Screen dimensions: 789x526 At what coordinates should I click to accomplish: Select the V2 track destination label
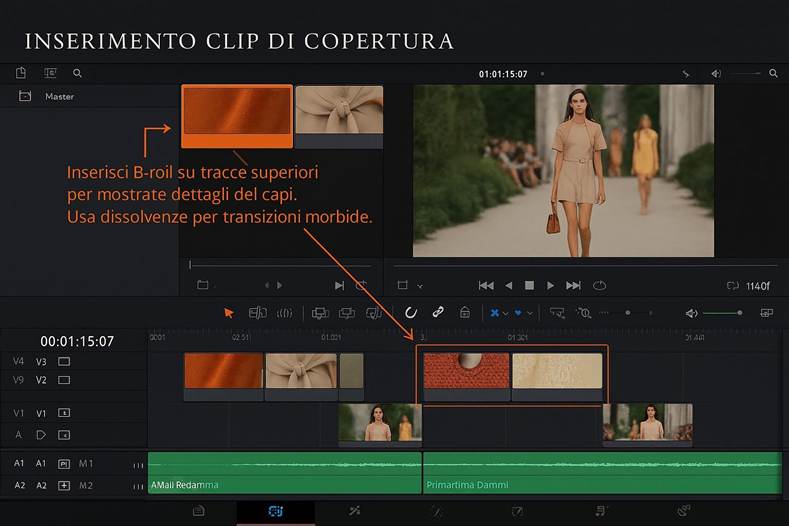[41, 380]
